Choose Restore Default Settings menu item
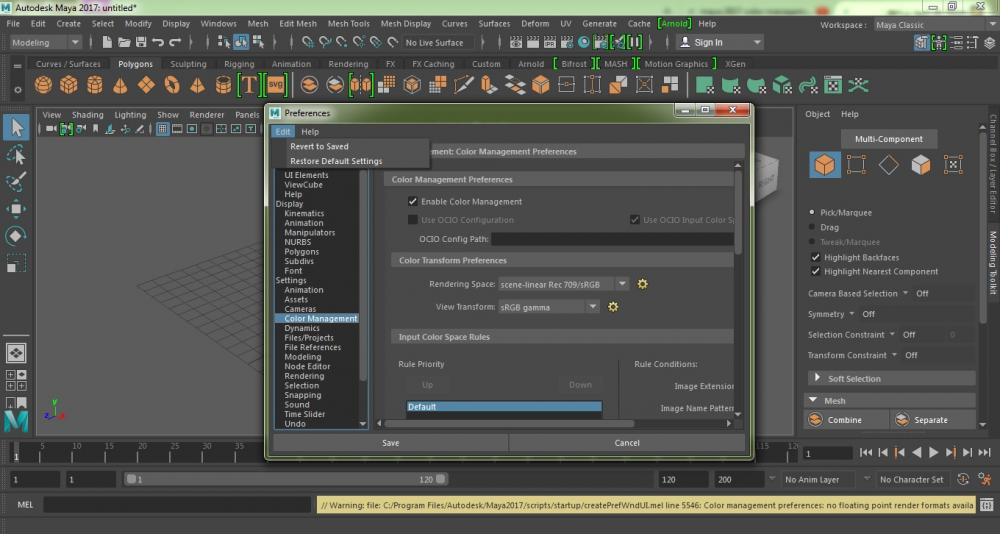 pos(336,161)
